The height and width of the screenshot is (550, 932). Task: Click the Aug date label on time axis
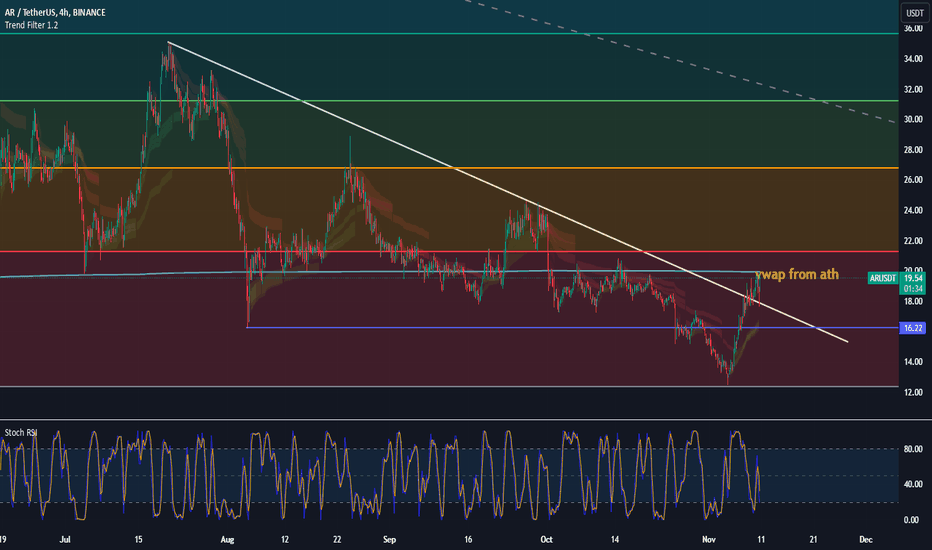(227, 539)
